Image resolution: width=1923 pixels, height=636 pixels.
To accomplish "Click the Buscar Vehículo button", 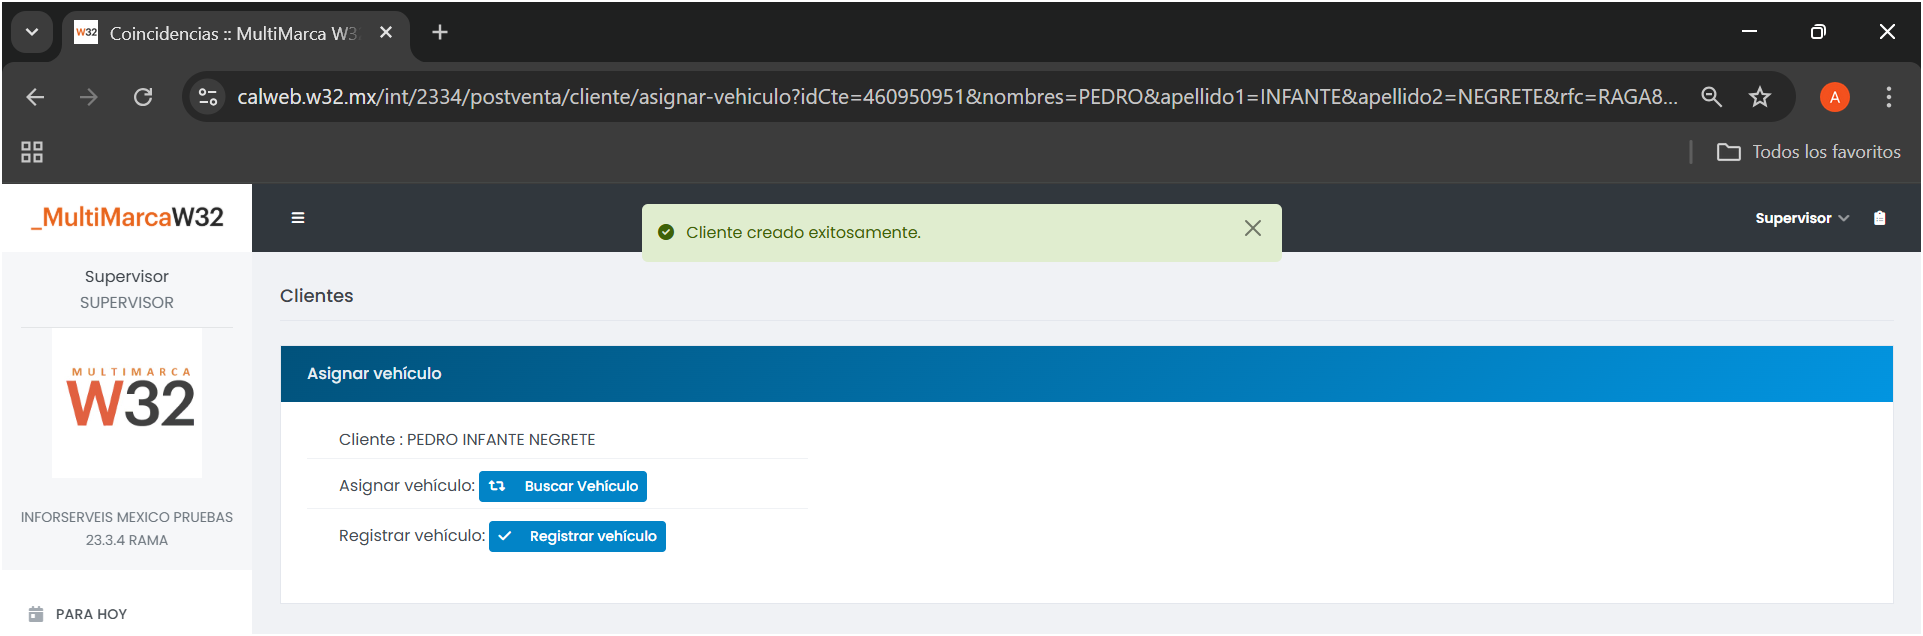I will 563,486.
